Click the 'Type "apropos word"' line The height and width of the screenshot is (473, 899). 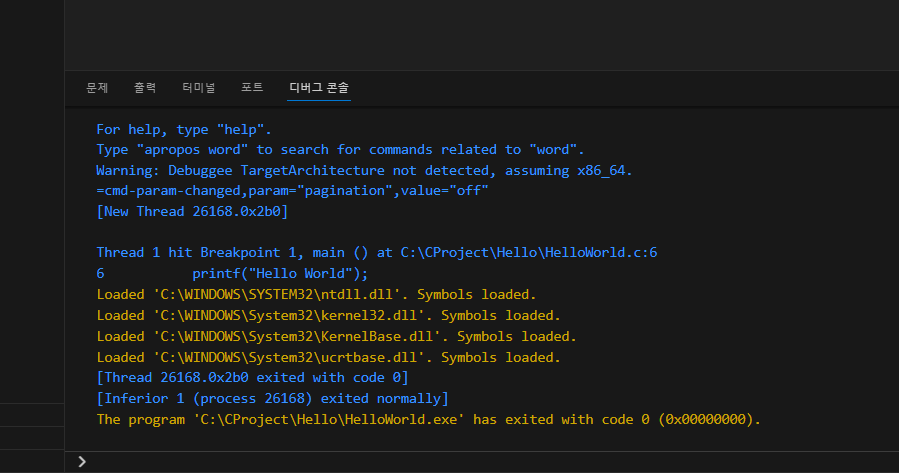340,150
